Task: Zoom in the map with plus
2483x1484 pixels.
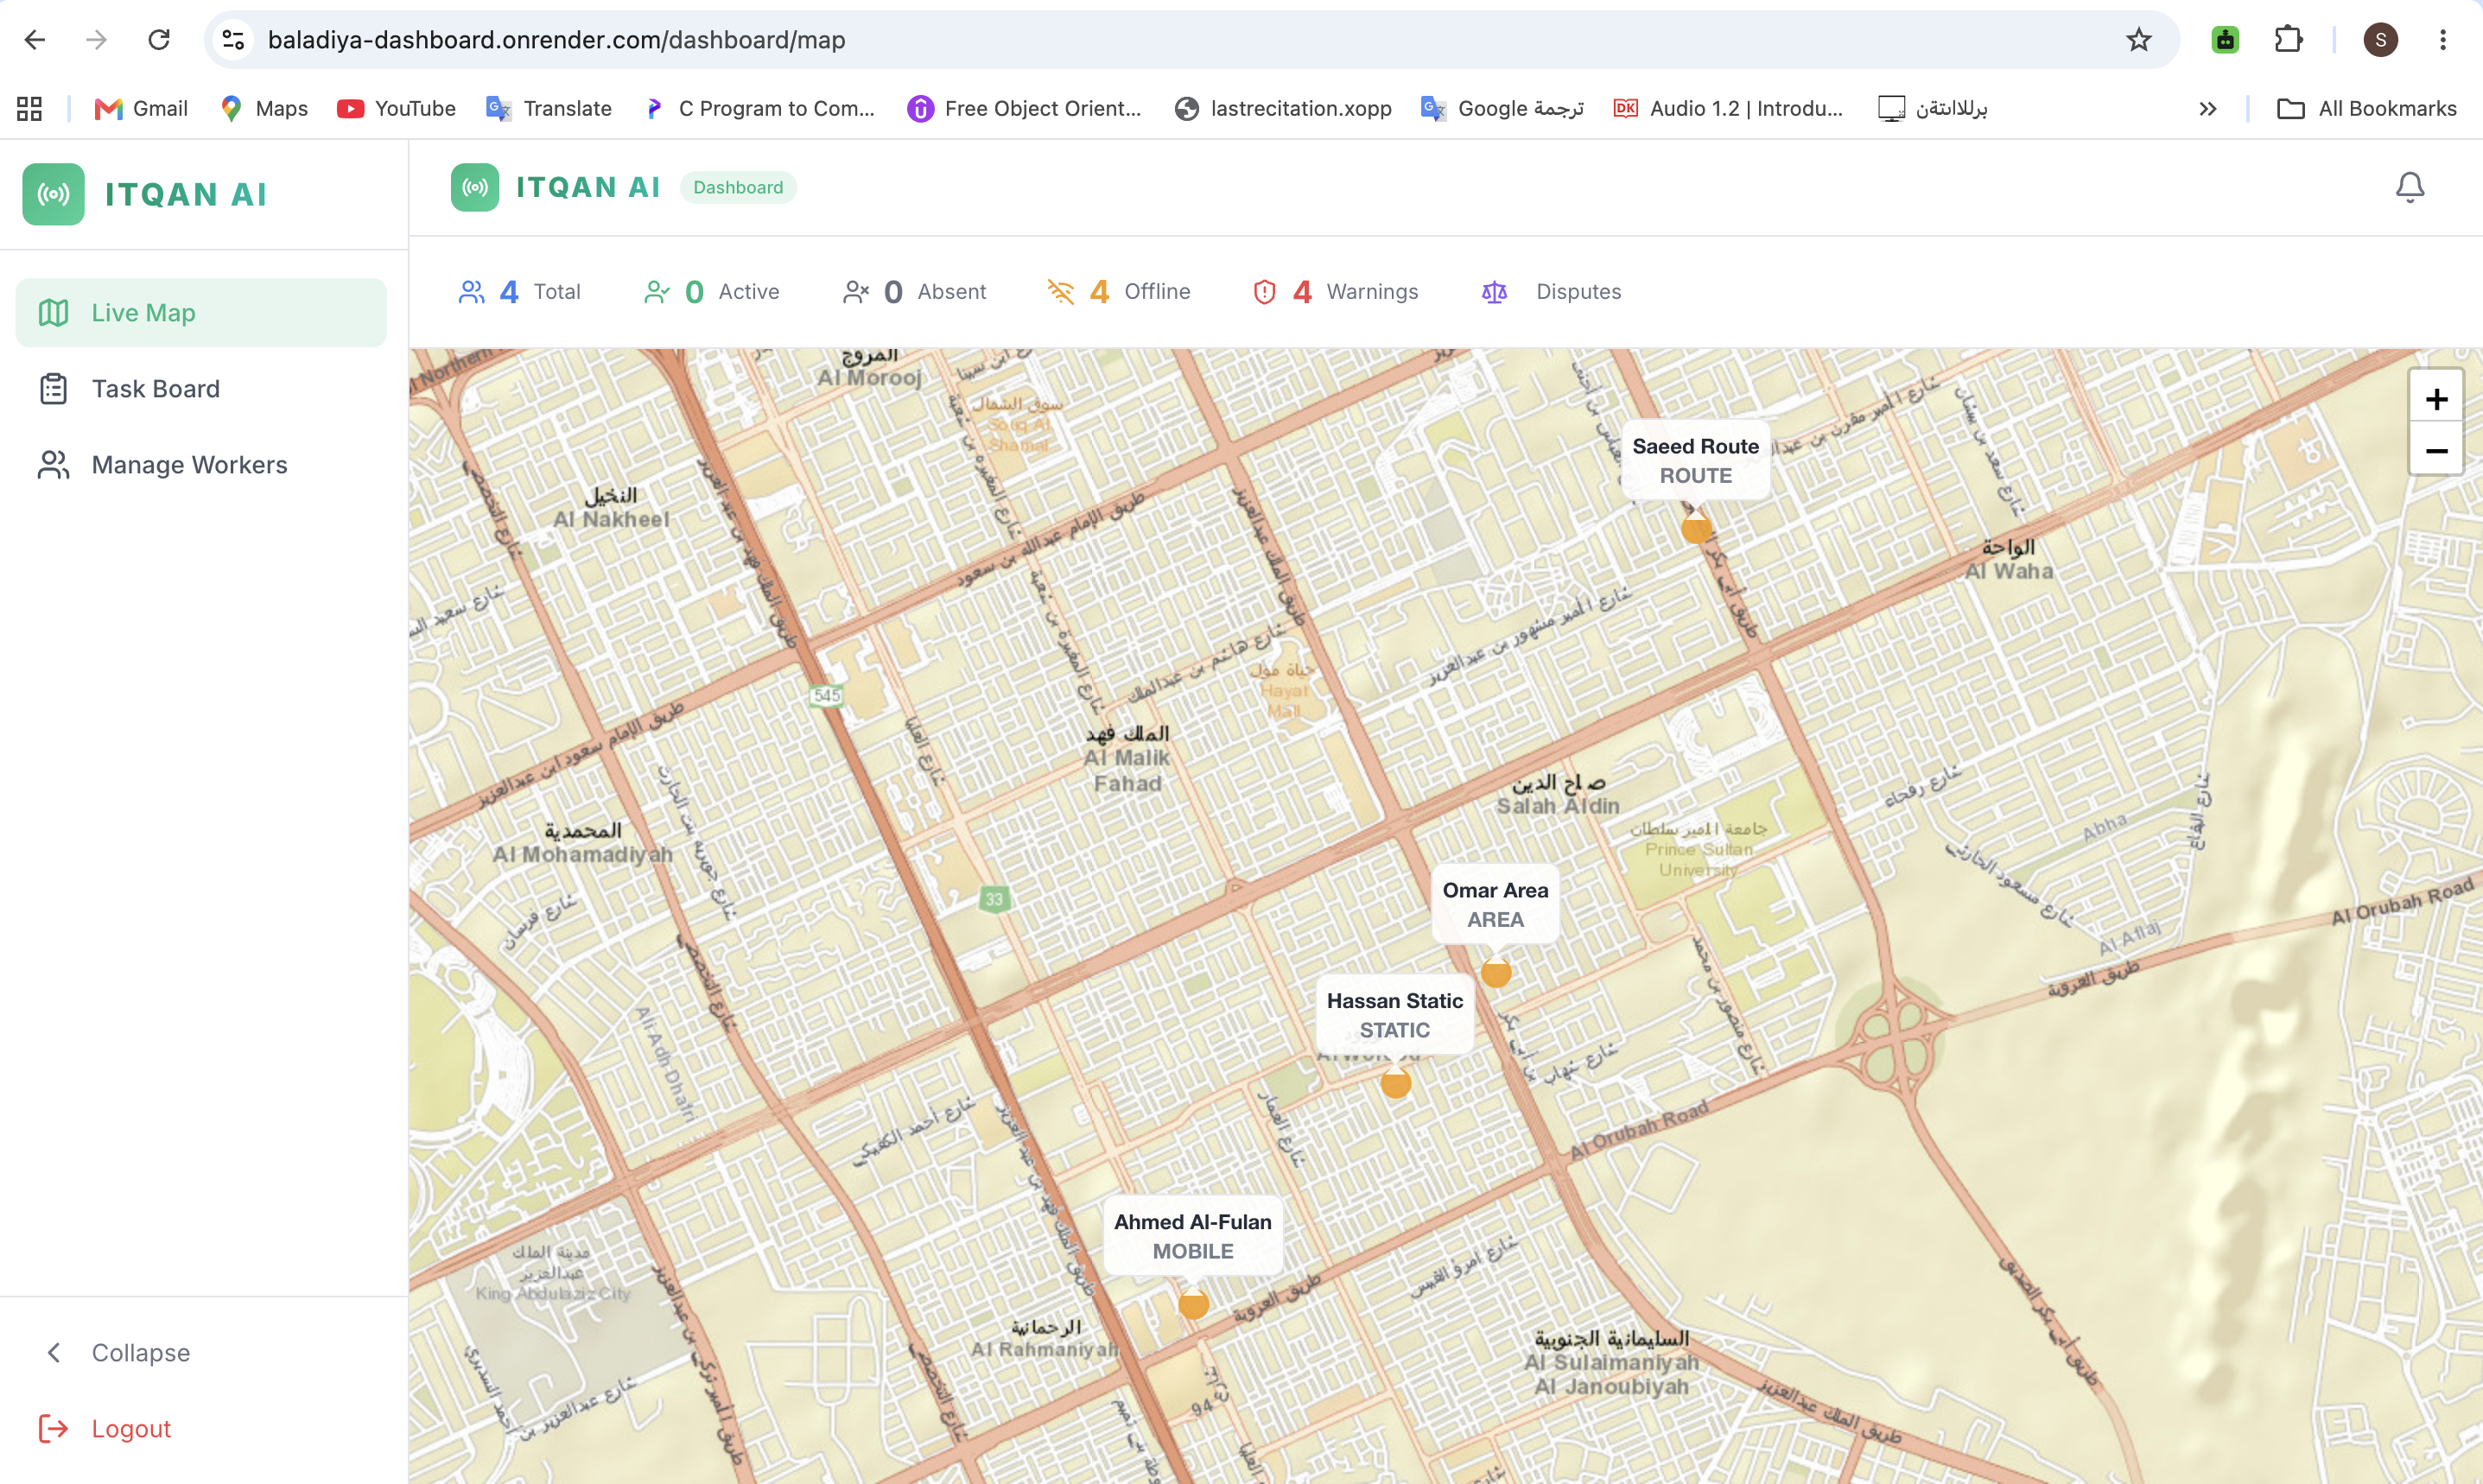Action: (x=2436, y=399)
